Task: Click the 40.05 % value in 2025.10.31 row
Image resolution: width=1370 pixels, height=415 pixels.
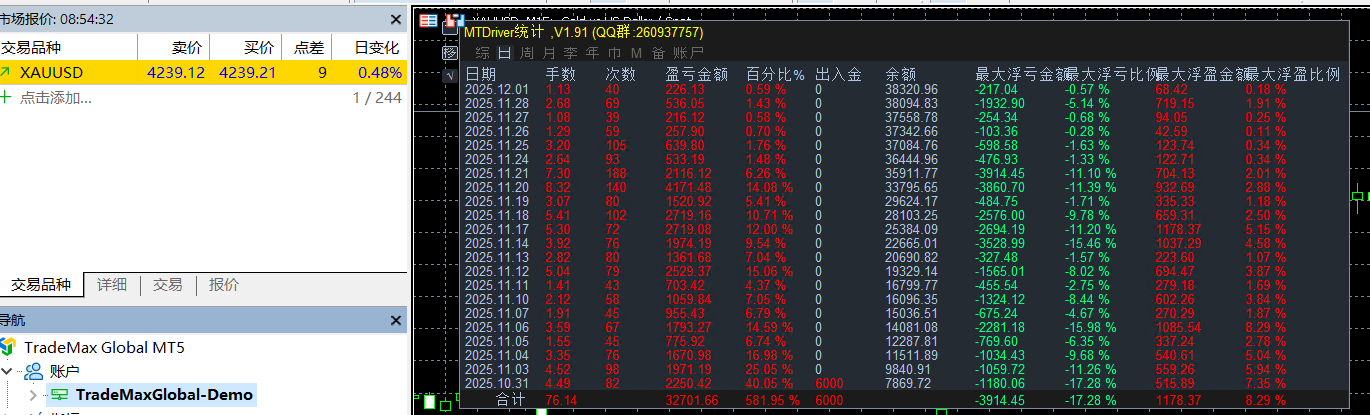Action: pos(770,382)
